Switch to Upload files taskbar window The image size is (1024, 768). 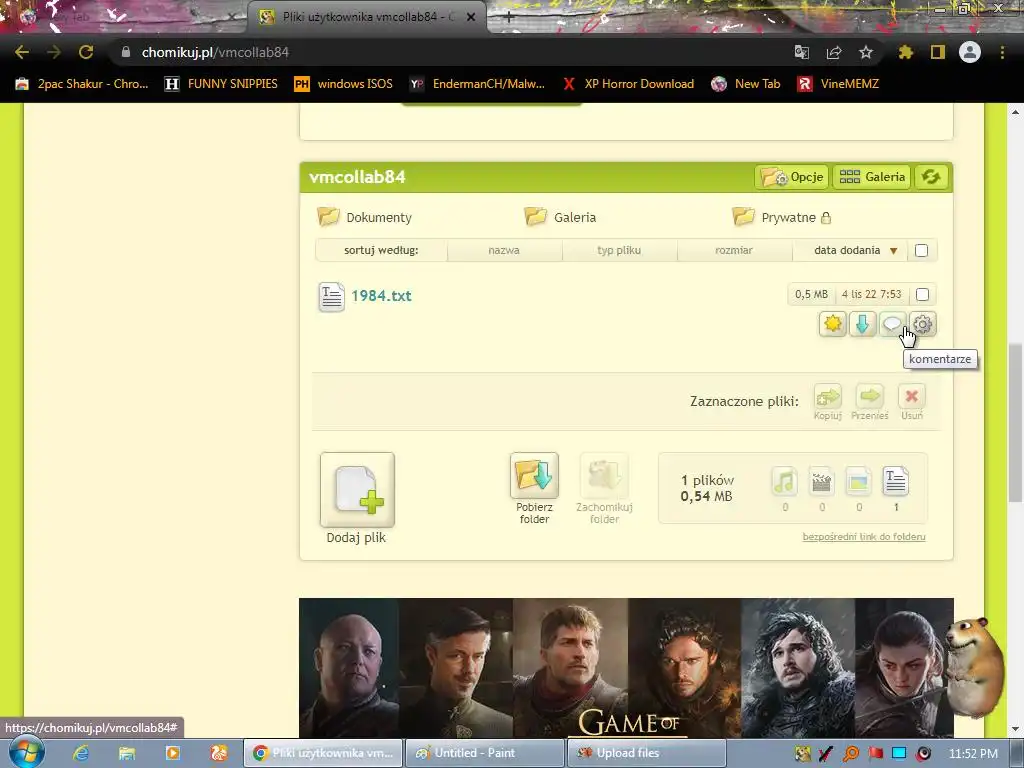tap(646, 753)
